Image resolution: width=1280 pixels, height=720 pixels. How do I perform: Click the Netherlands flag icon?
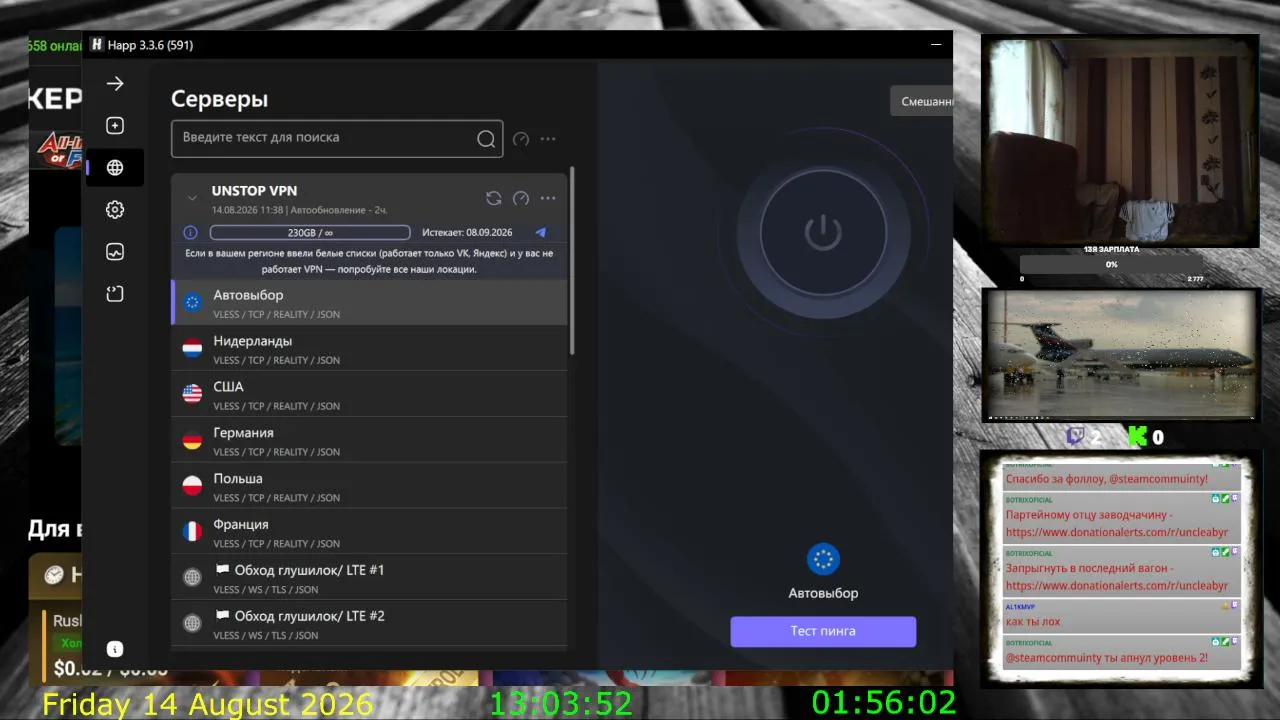click(x=192, y=348)
